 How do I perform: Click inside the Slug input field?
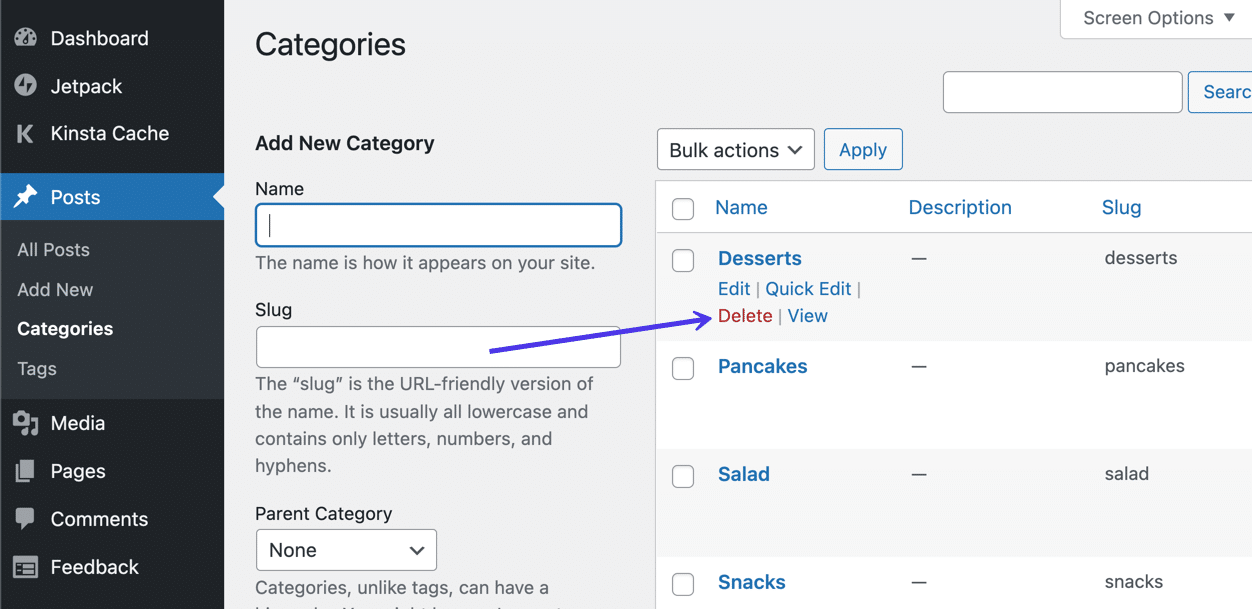(438, 347)
